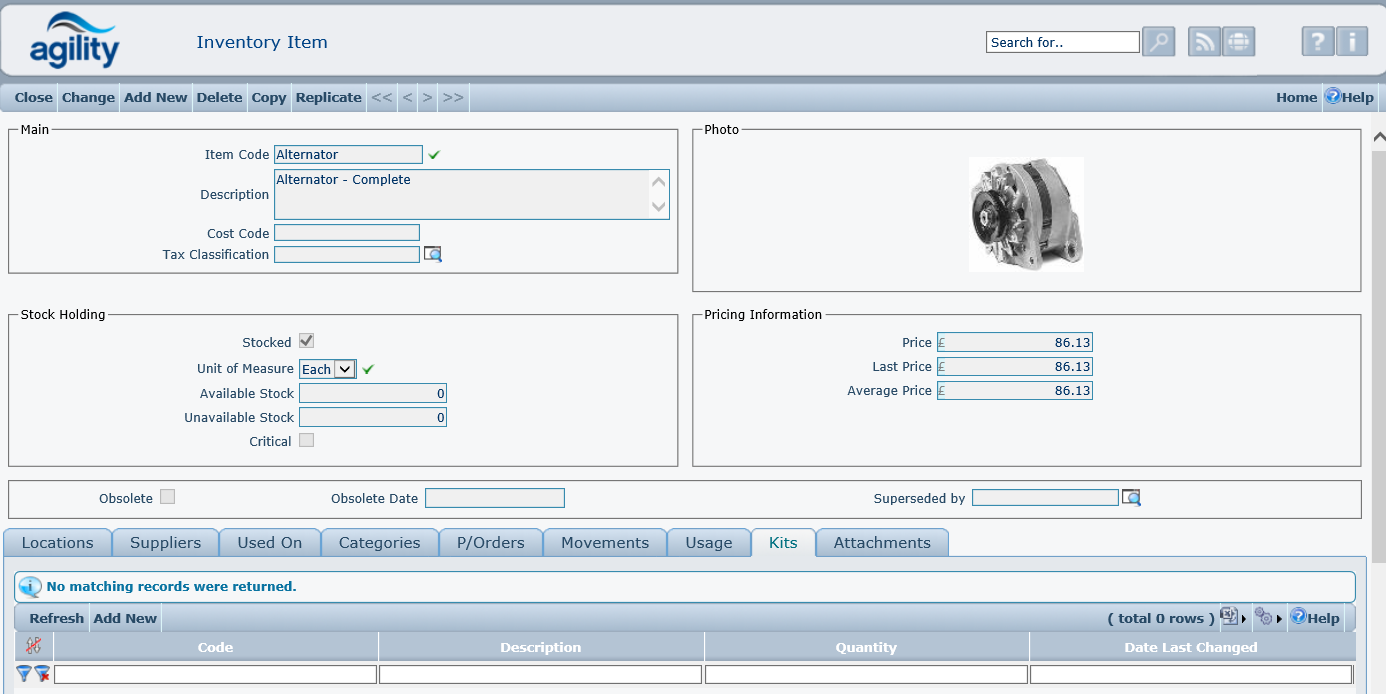Click the alternator photo thumbnail
The width and height of the screenshot is (1386, 694).
[1026, 214]
